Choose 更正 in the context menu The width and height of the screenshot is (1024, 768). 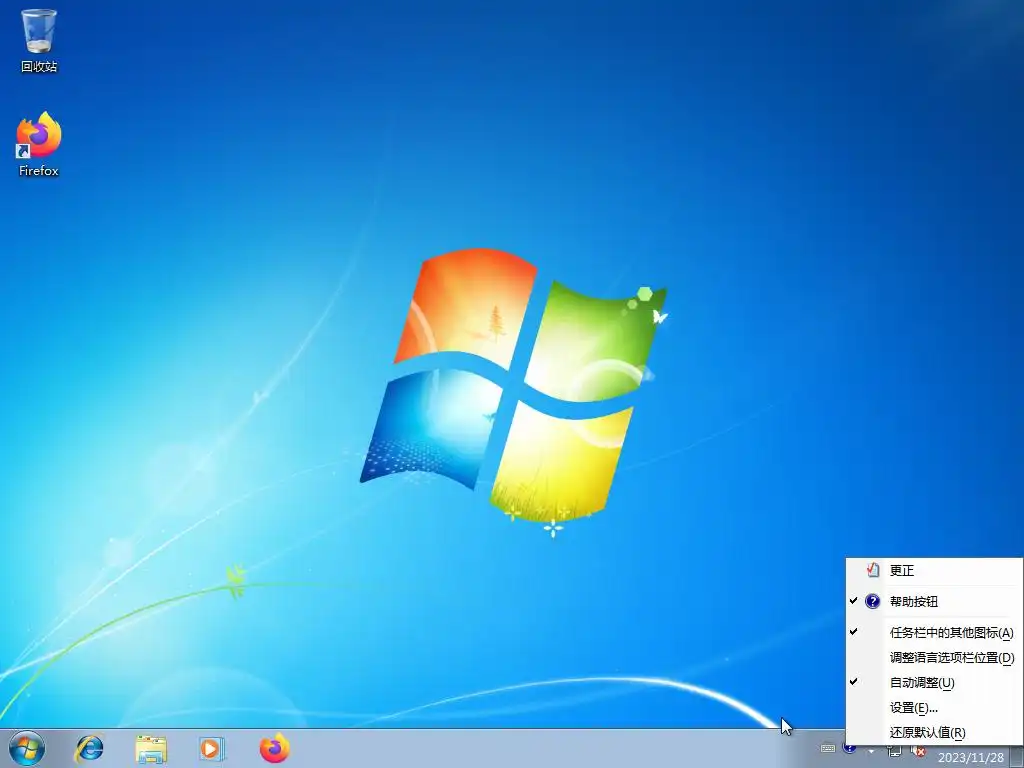click(934, 571)
